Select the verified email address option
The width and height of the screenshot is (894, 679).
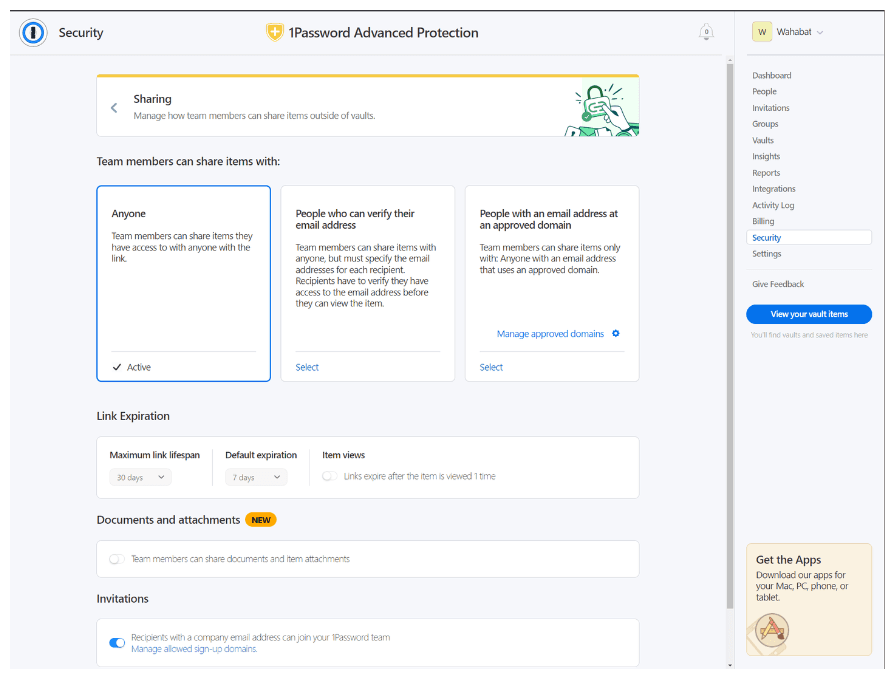pos(307,367)
